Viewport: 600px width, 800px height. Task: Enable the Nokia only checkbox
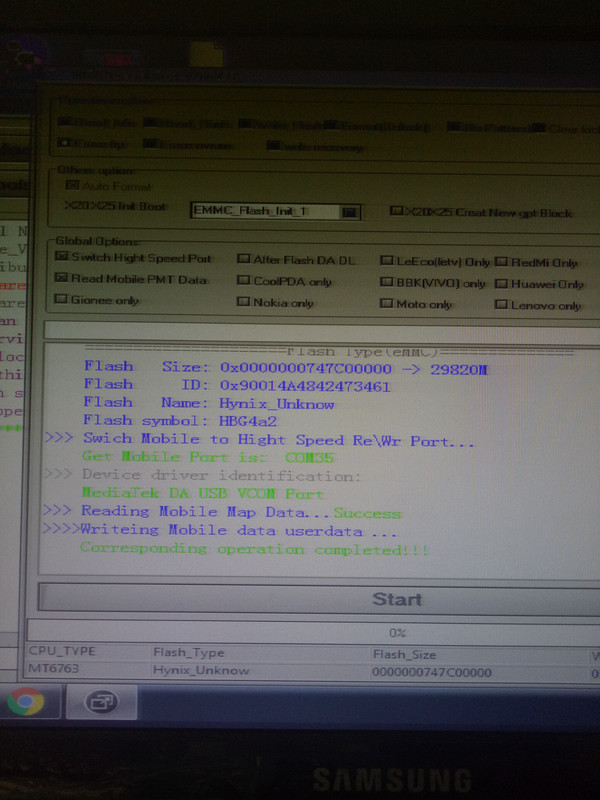click(243, 302)
